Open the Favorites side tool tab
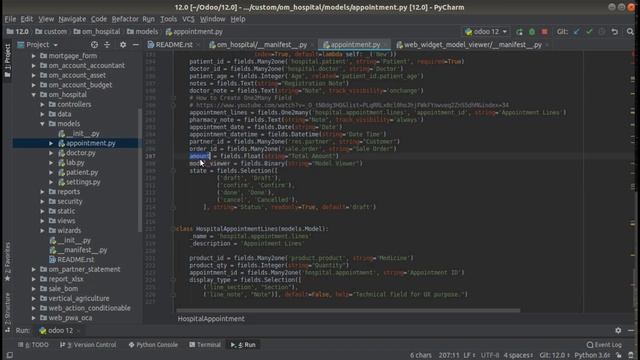 coord(7,261)
